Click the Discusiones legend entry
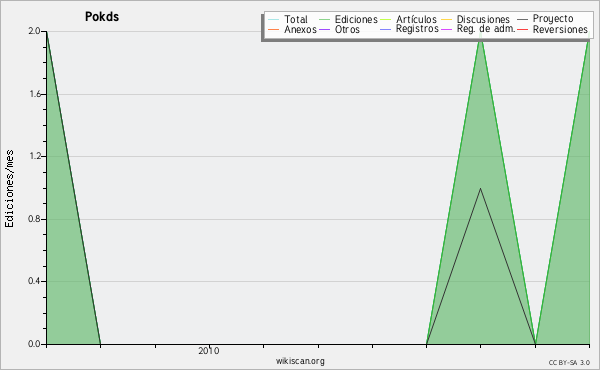 click(x=476, y=19)
